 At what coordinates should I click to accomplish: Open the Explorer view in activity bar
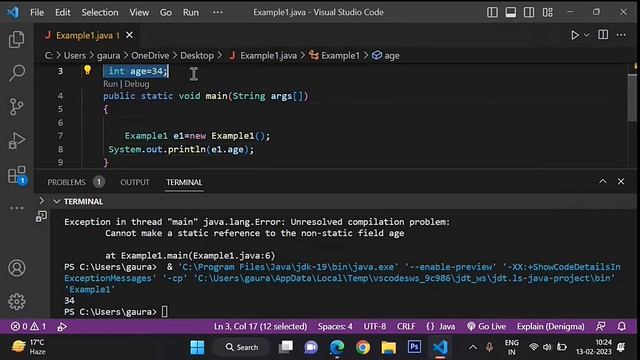[x=16, y=40]
